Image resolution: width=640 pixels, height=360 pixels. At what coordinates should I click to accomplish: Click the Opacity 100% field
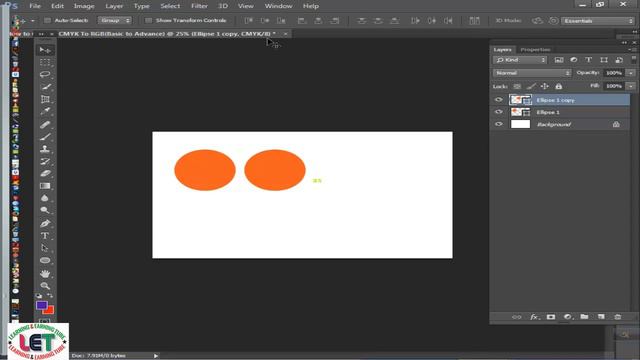[x=614, y=73]
